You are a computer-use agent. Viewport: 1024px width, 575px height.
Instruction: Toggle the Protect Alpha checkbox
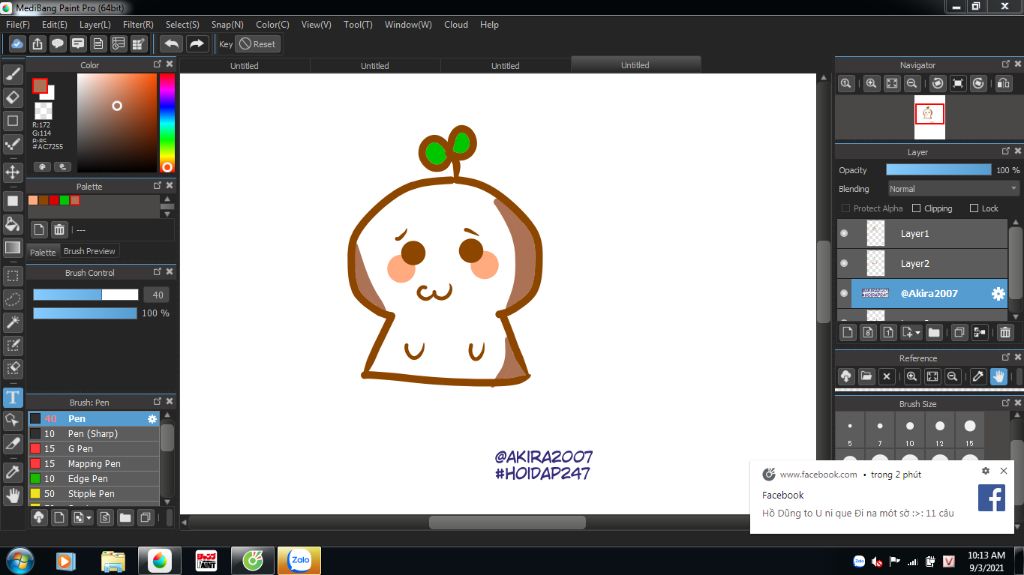pos(846,208)
